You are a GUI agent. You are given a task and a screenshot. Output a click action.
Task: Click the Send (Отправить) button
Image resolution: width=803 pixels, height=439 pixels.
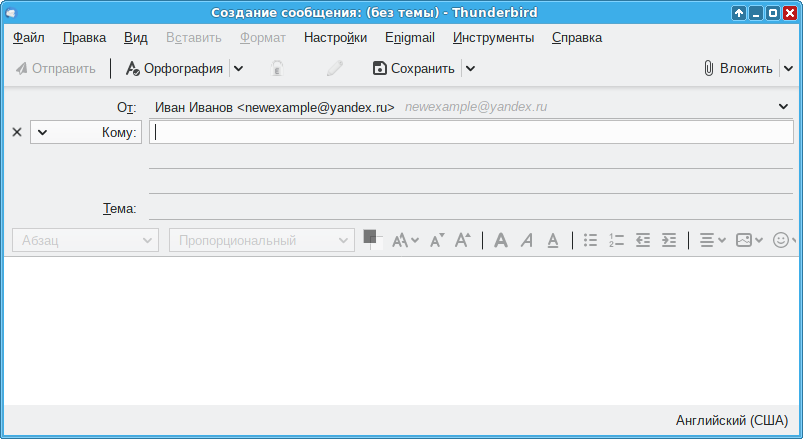(x=55, y=69)
